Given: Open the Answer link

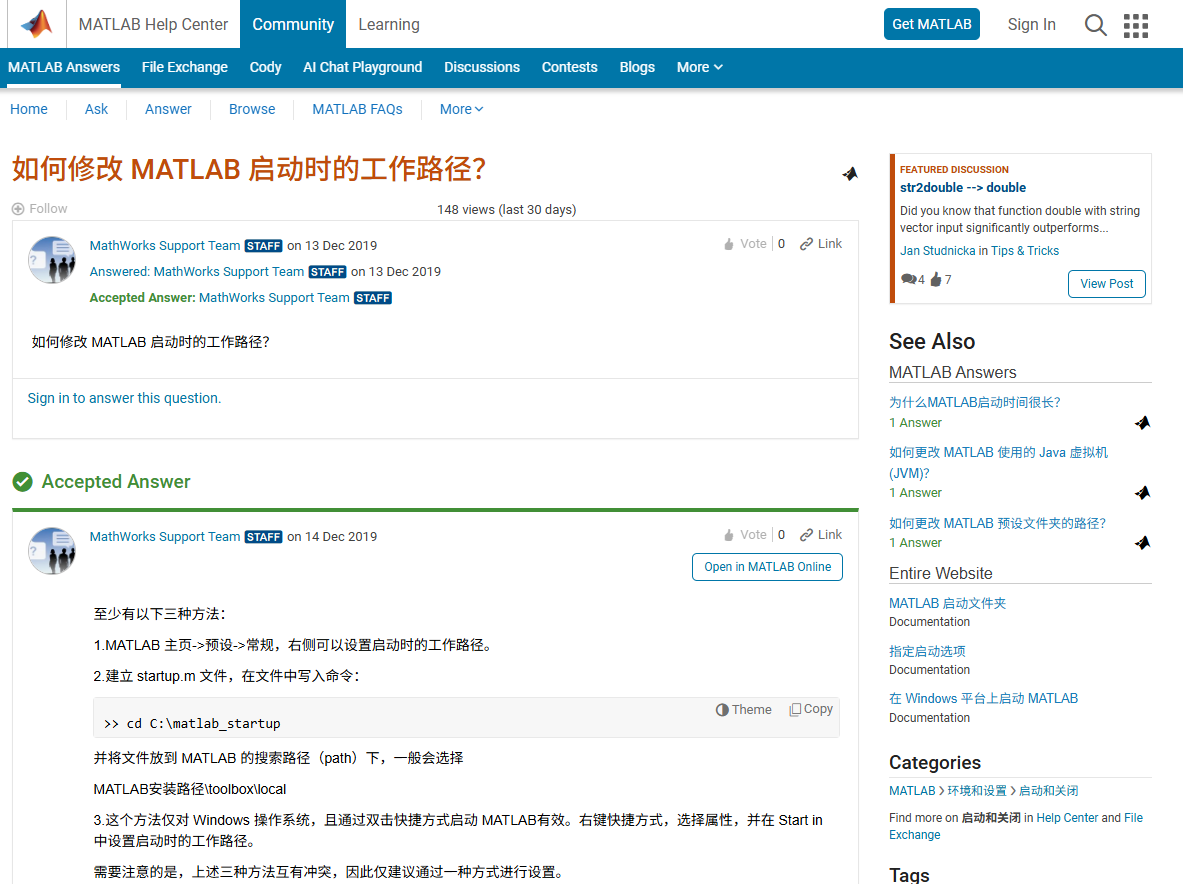Looking at the screenshot, I should (x=168, y=109).
